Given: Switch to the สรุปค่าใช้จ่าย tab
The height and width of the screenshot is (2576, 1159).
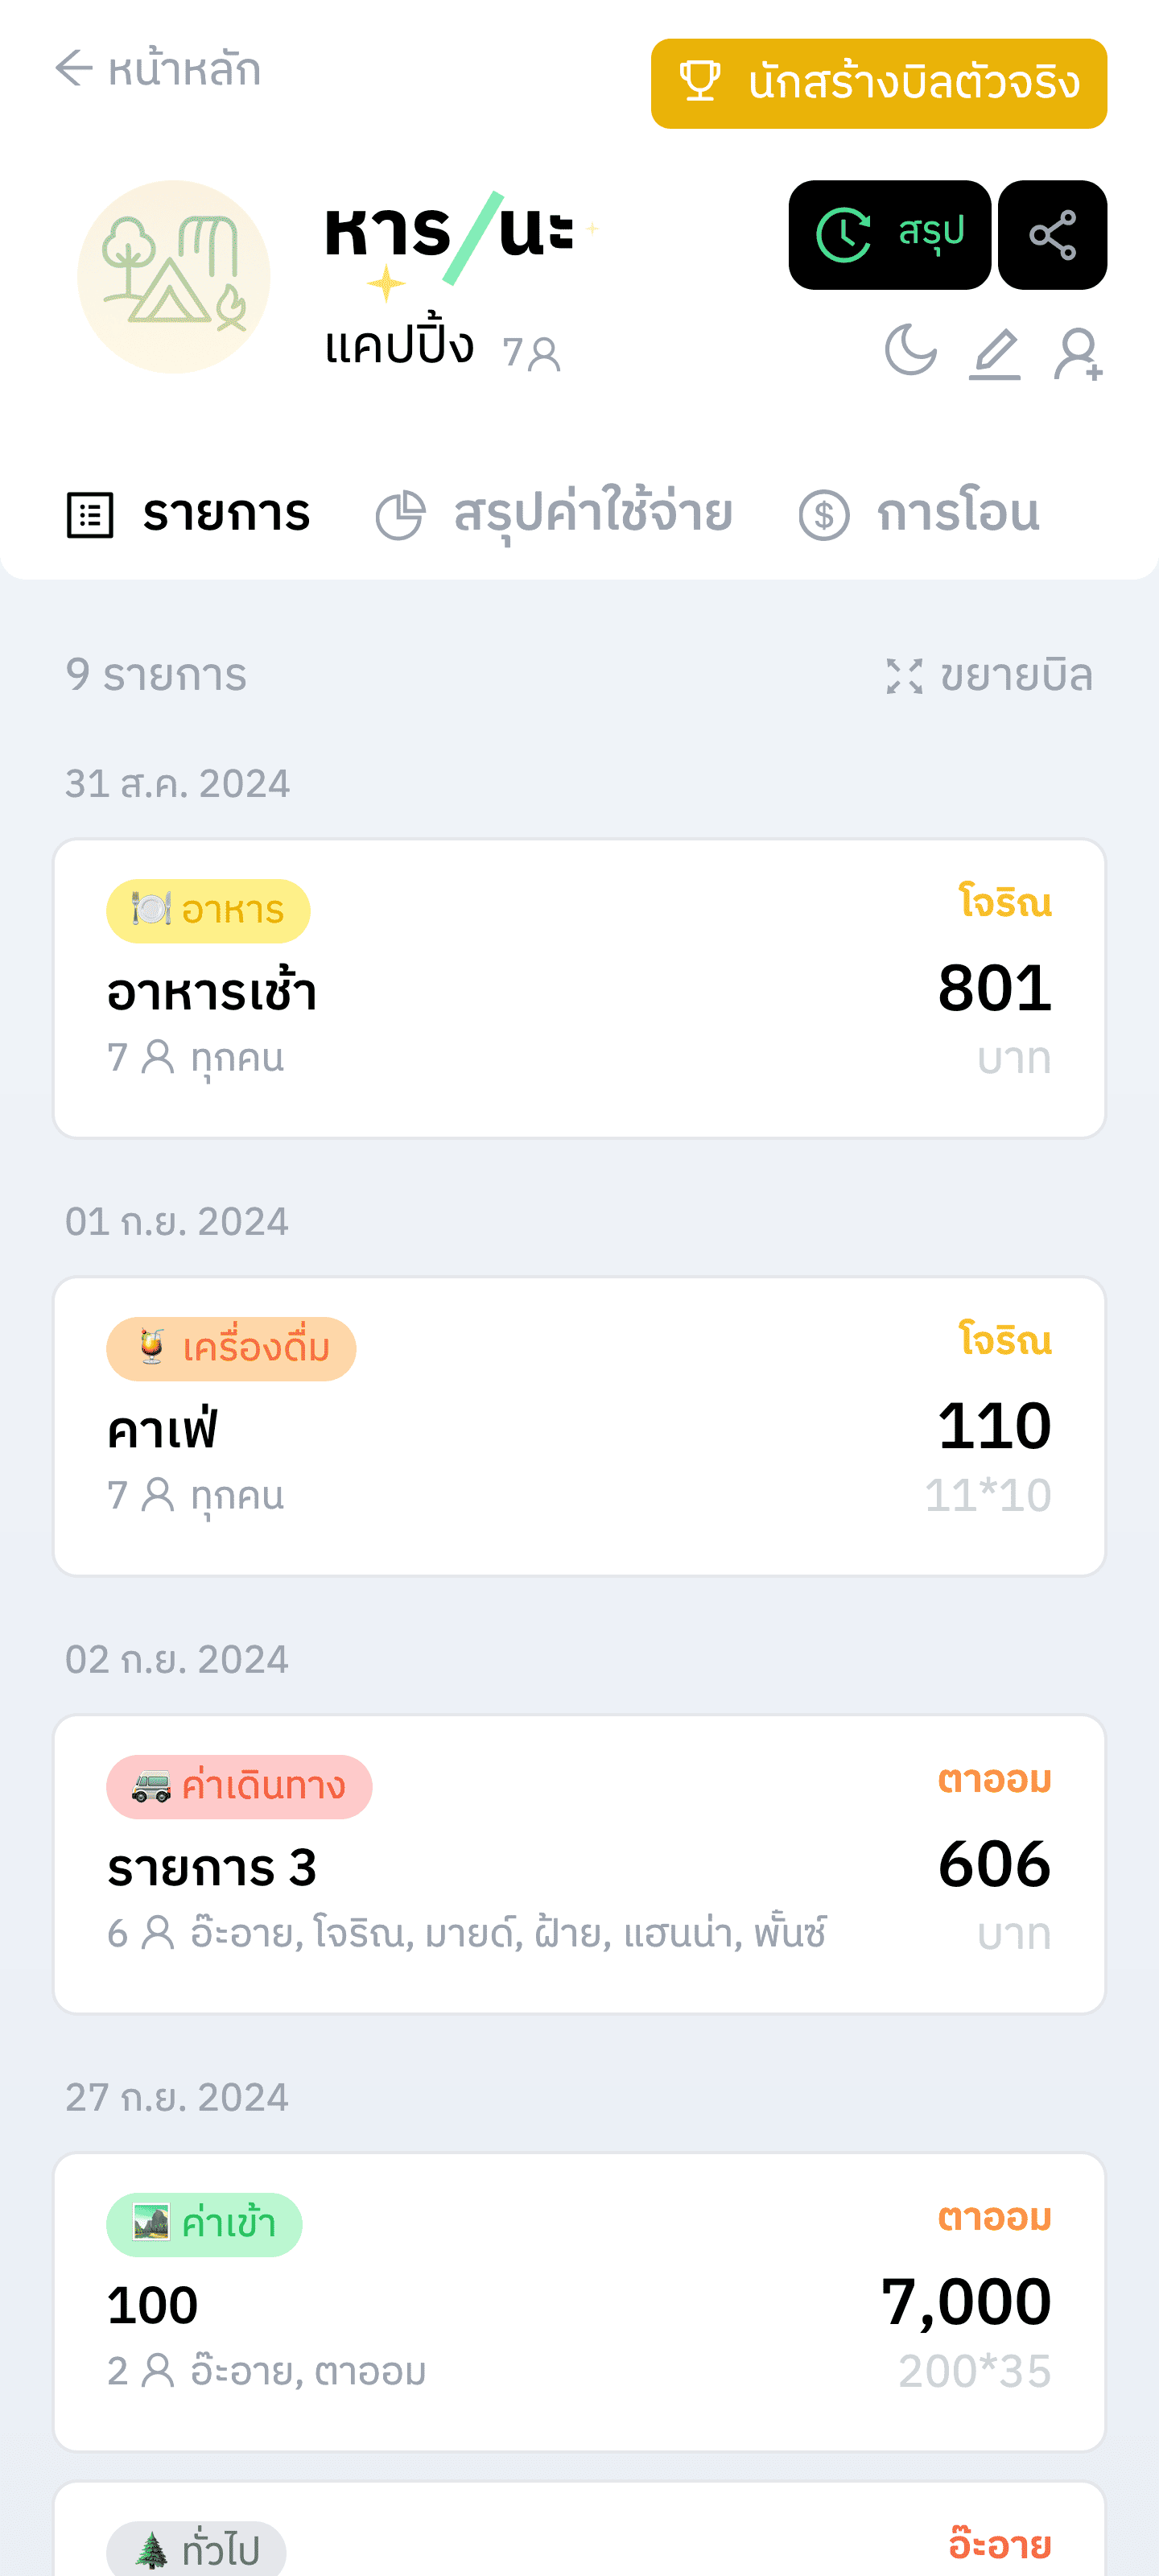Looking at the screenshot, I should tap(555, 514).
